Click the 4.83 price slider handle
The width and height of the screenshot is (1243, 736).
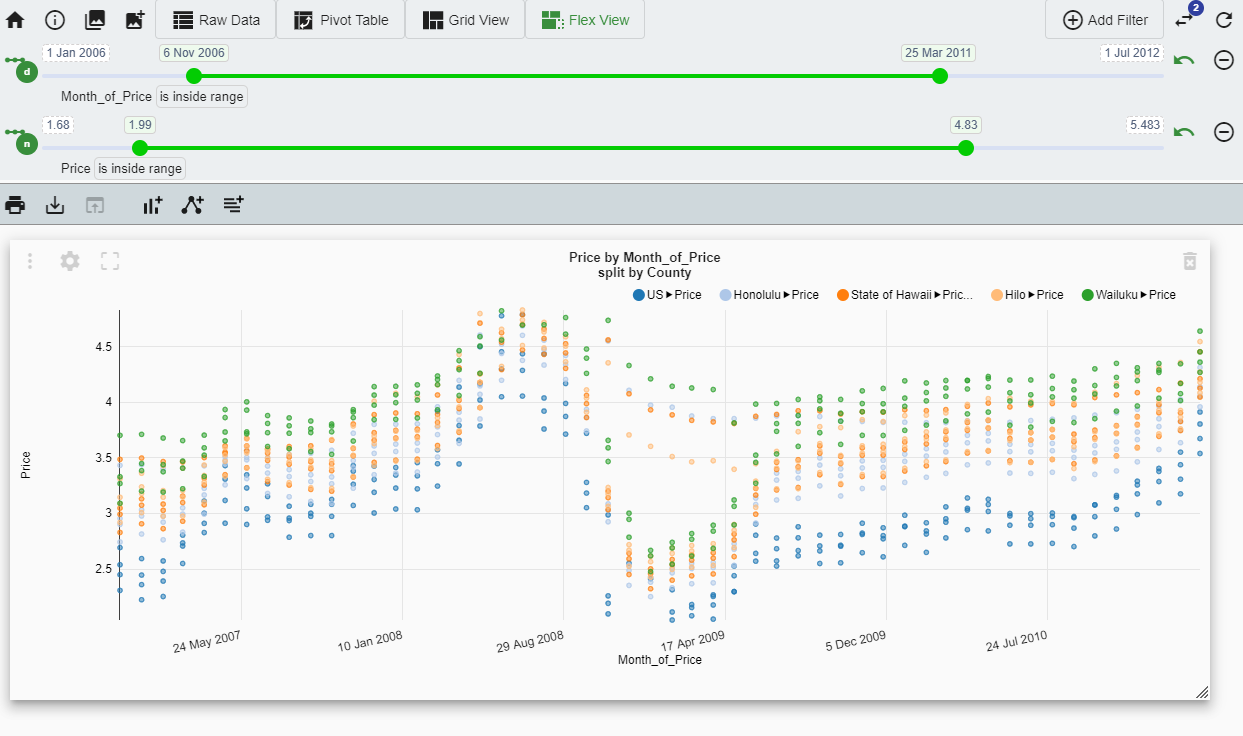(965, 148)
